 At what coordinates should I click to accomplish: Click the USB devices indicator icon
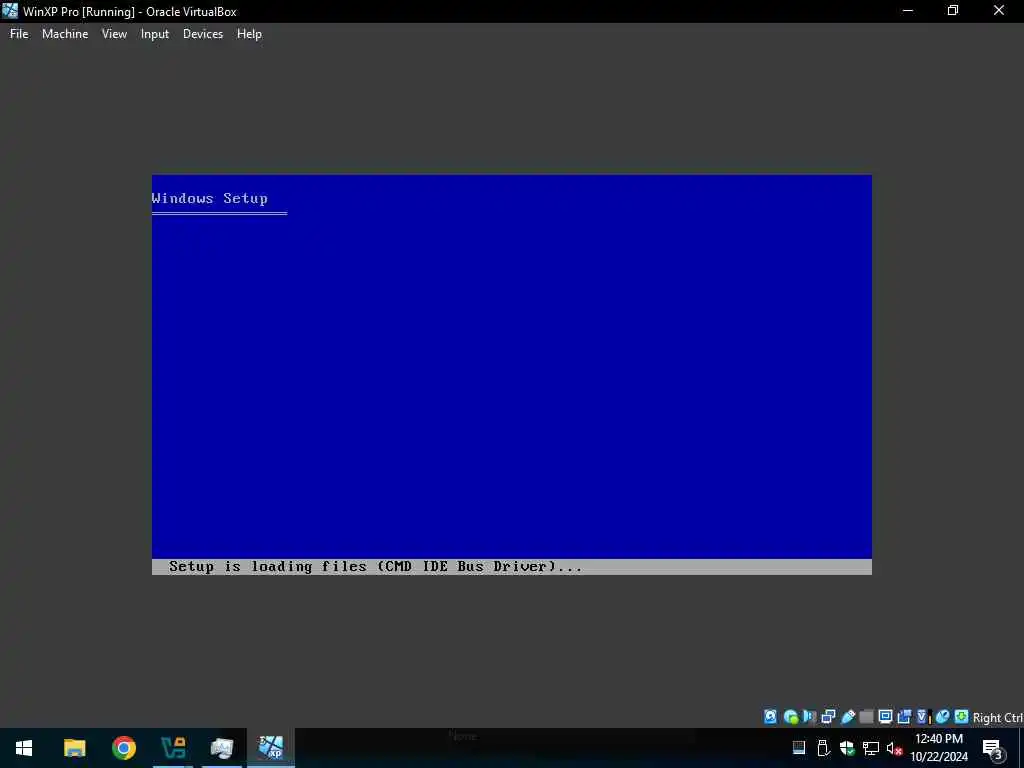click(x=848, y=717)
